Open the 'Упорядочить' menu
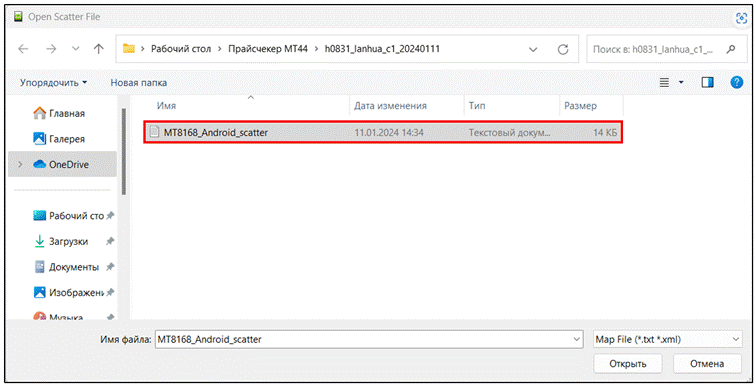 point(54,82)
